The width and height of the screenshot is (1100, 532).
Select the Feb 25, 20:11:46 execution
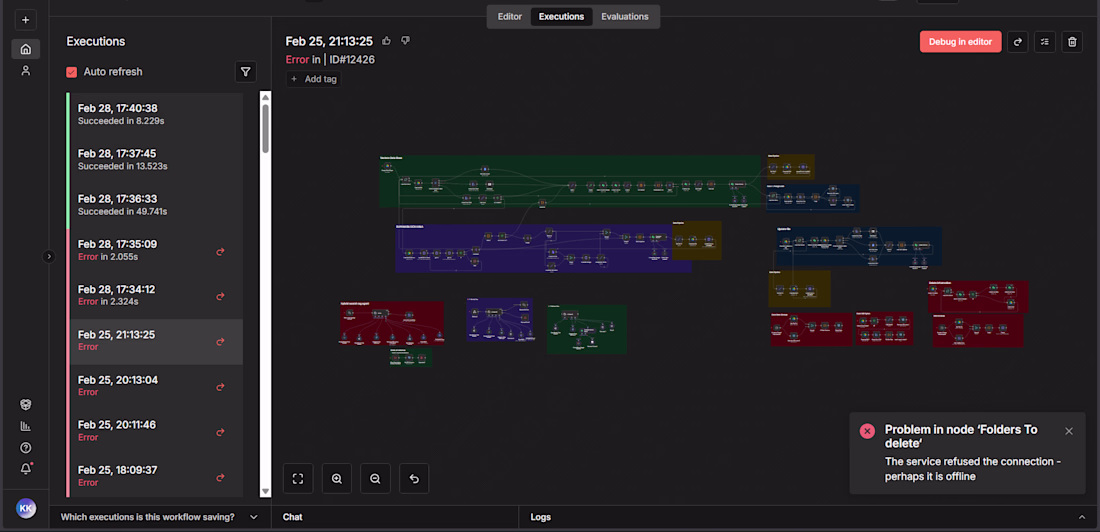pyautogui.click(x=155, y=431)
